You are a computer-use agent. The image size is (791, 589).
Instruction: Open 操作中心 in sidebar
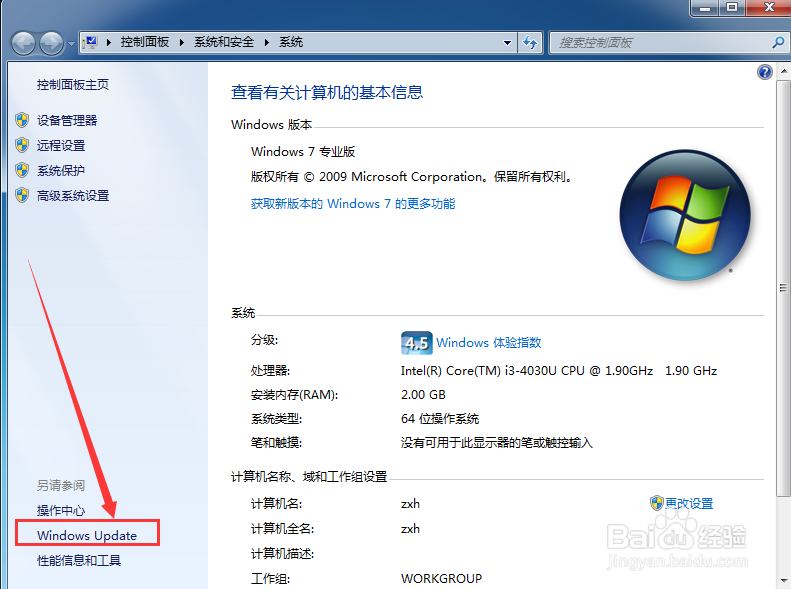61,510
